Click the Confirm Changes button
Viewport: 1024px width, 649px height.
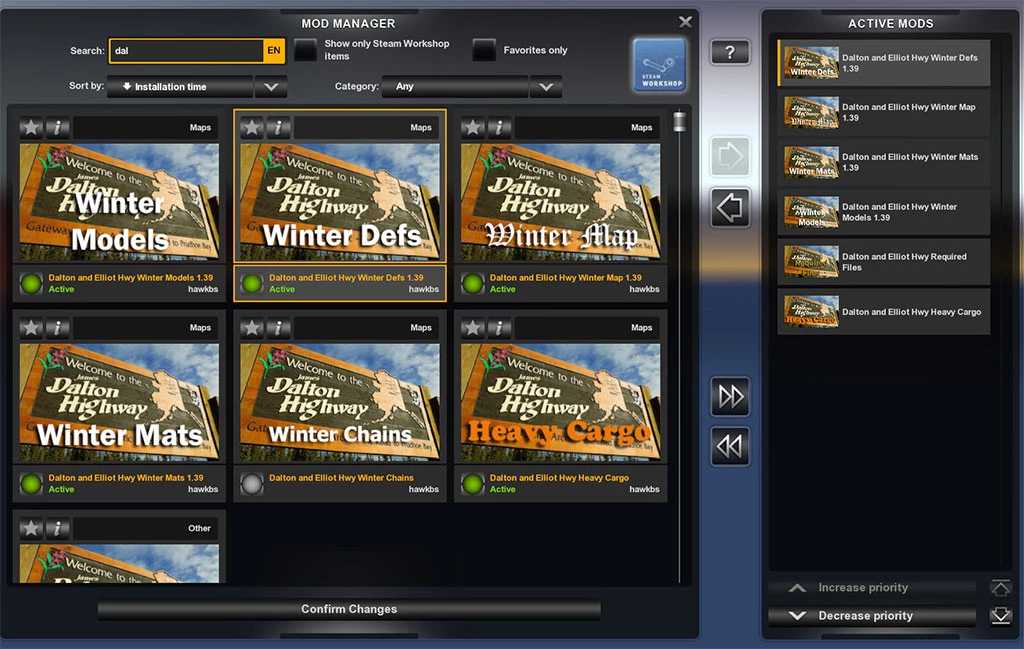tap(349, 609)
